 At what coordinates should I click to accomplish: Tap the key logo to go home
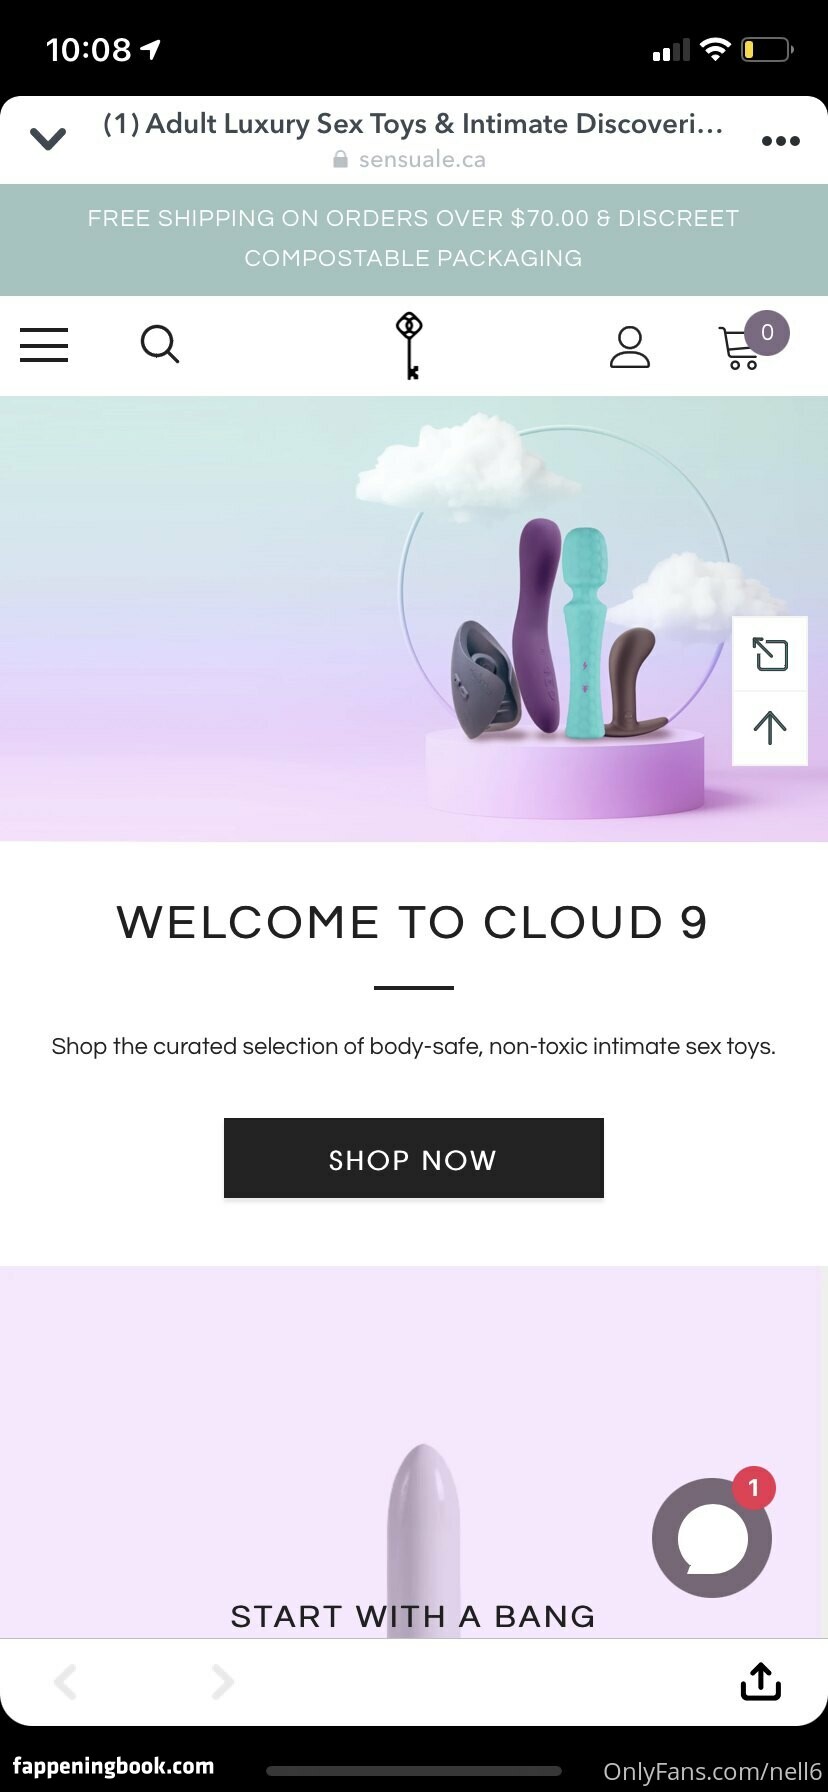(x=410, y=346)
